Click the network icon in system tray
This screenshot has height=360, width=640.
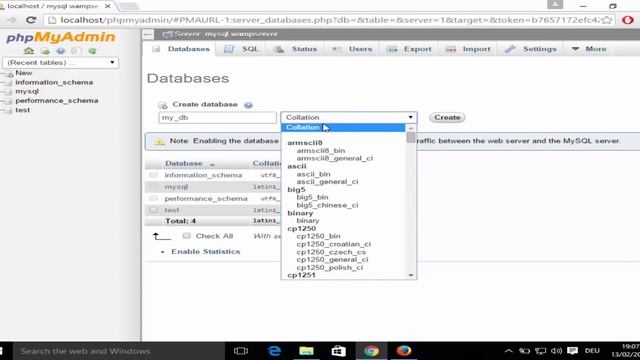pyautogui.click(x=540, y=351)
